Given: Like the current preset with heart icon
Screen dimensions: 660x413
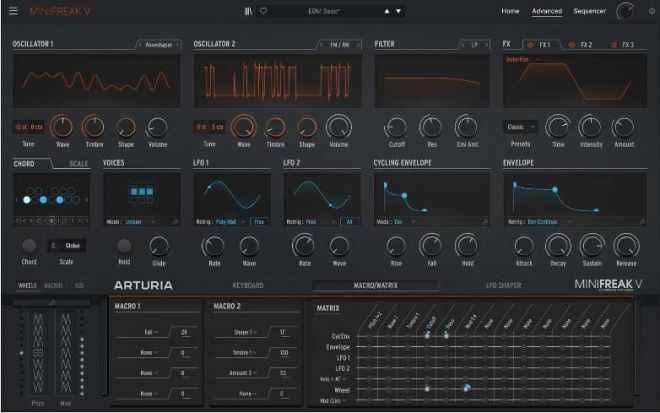Looking at the screenshot, I should 263,11.
